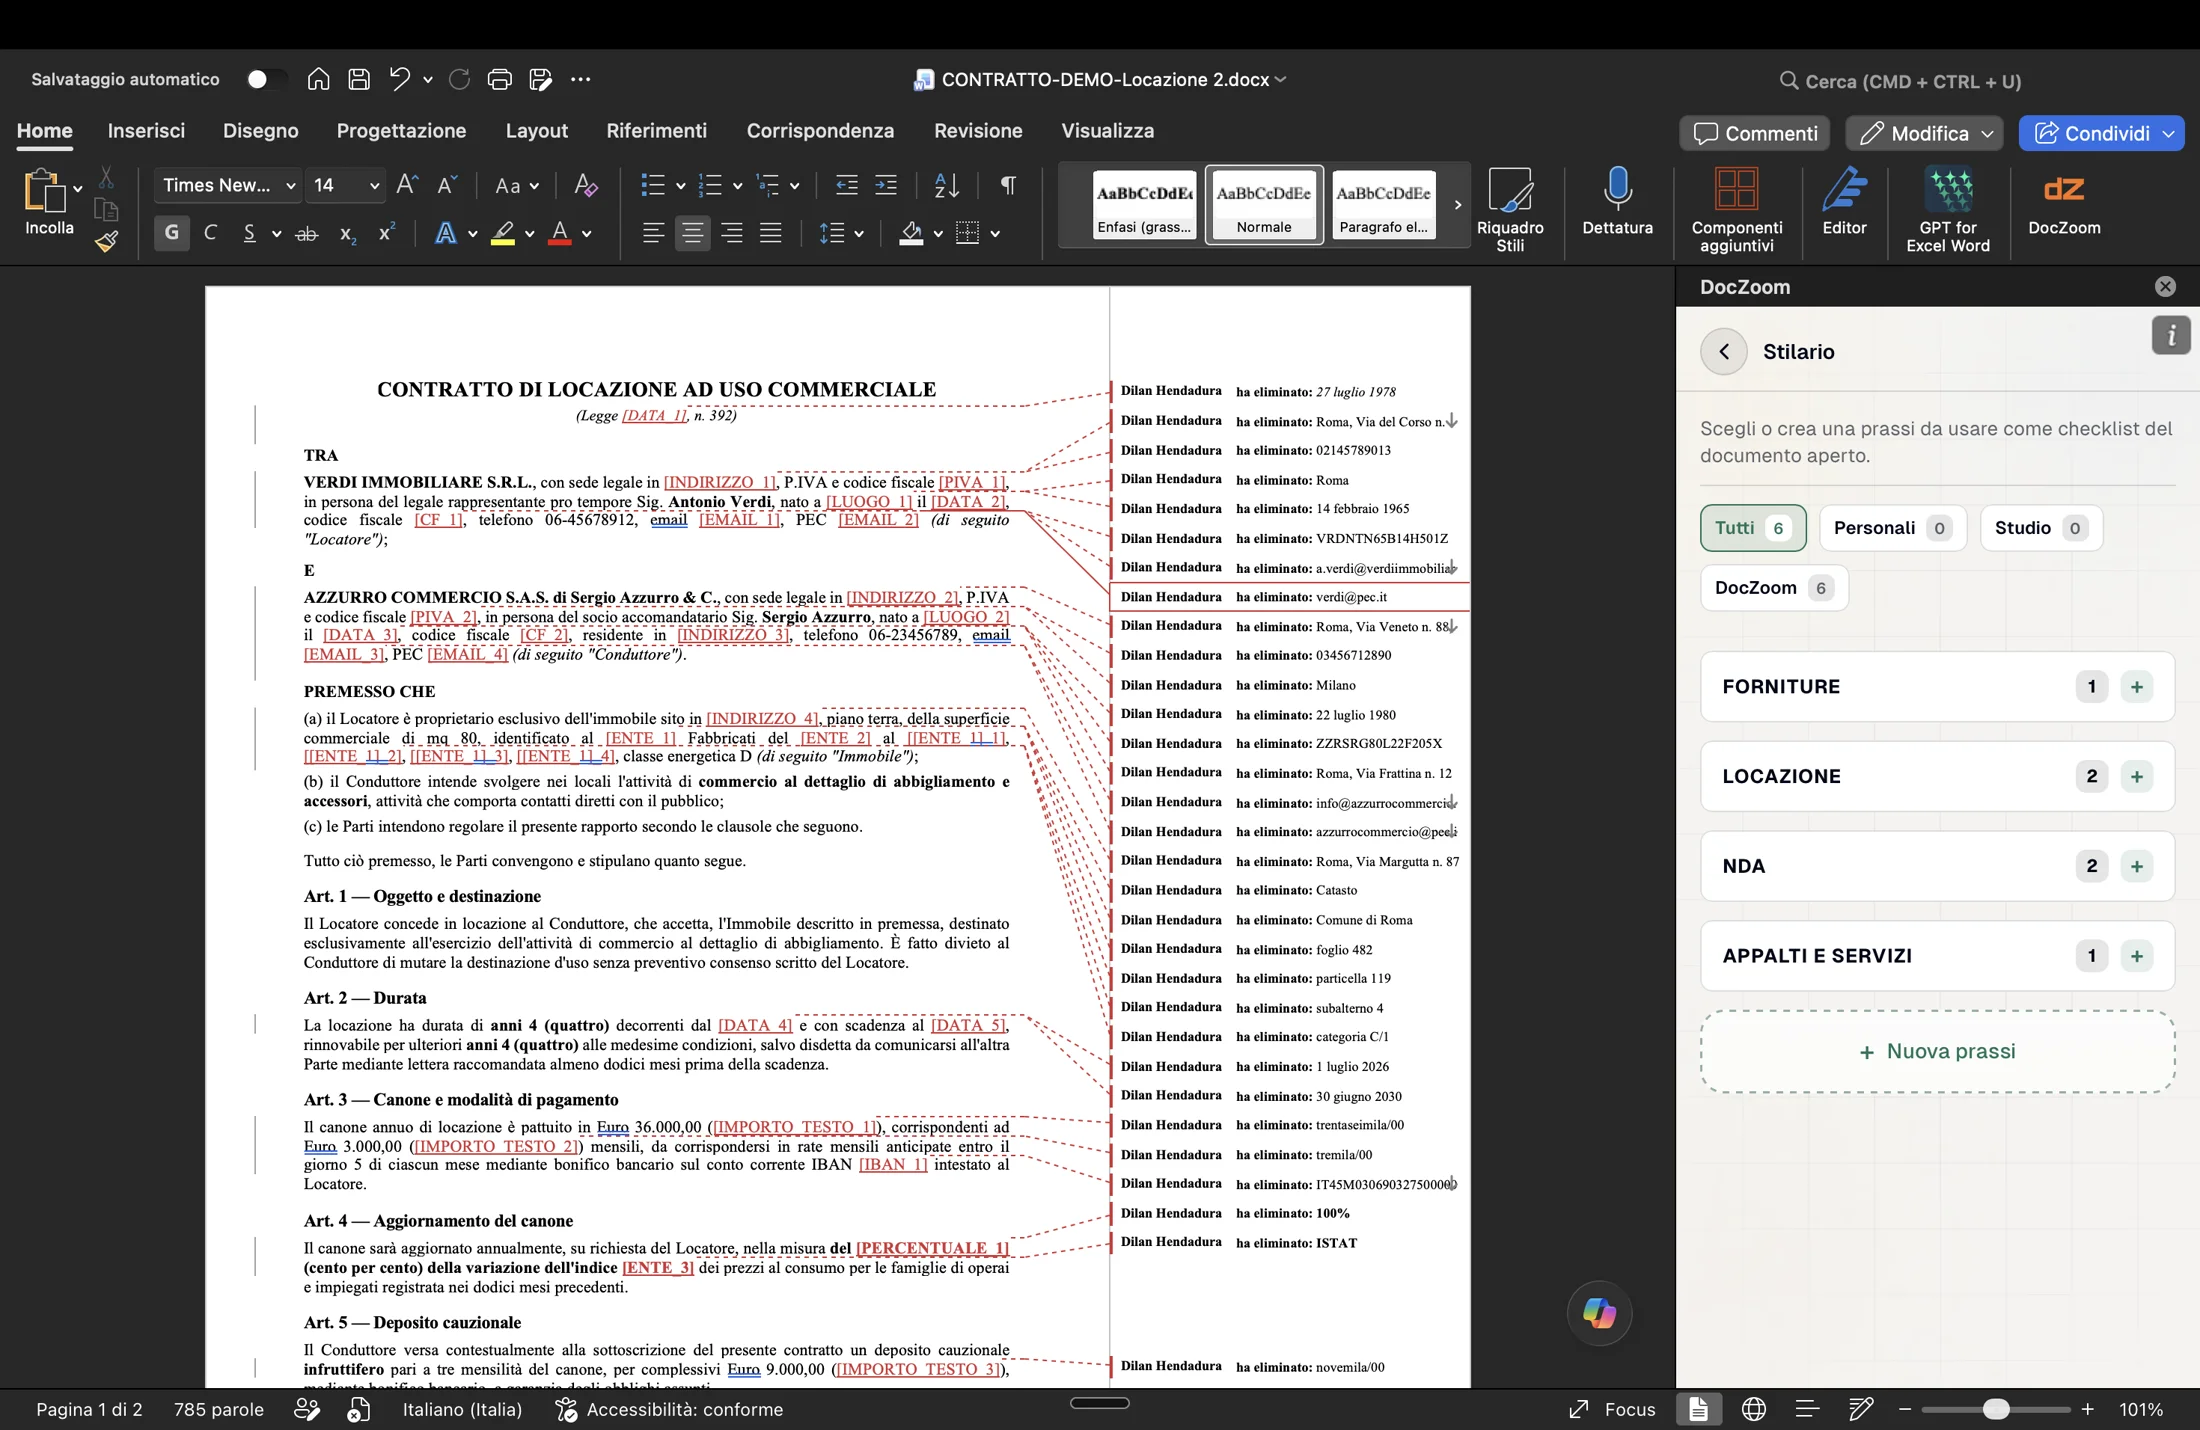The width and height of the screenshot is (2200, 1430).
Task: Toggle paragraph marks visibility
Action: tap(1008, 185)
